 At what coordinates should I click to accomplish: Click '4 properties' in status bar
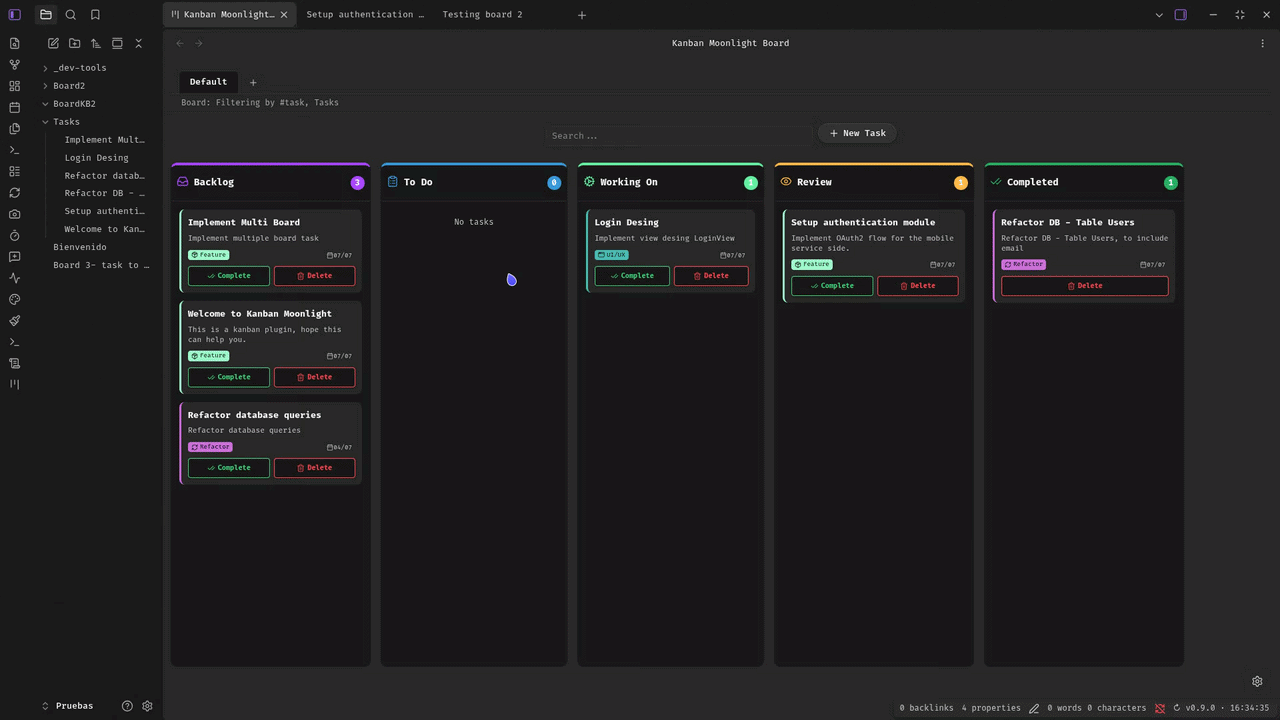[991, 708]
